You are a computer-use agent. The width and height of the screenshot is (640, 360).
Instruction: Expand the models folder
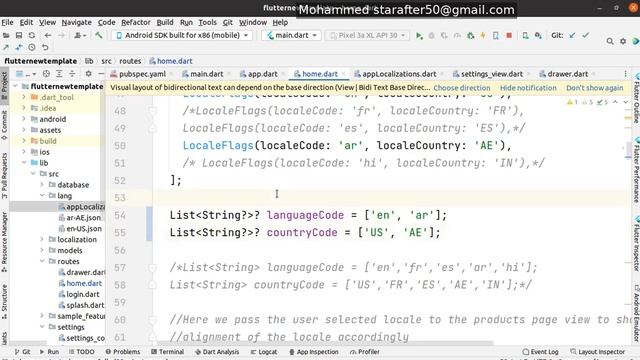pyautogui.click(x=42, y=251)
